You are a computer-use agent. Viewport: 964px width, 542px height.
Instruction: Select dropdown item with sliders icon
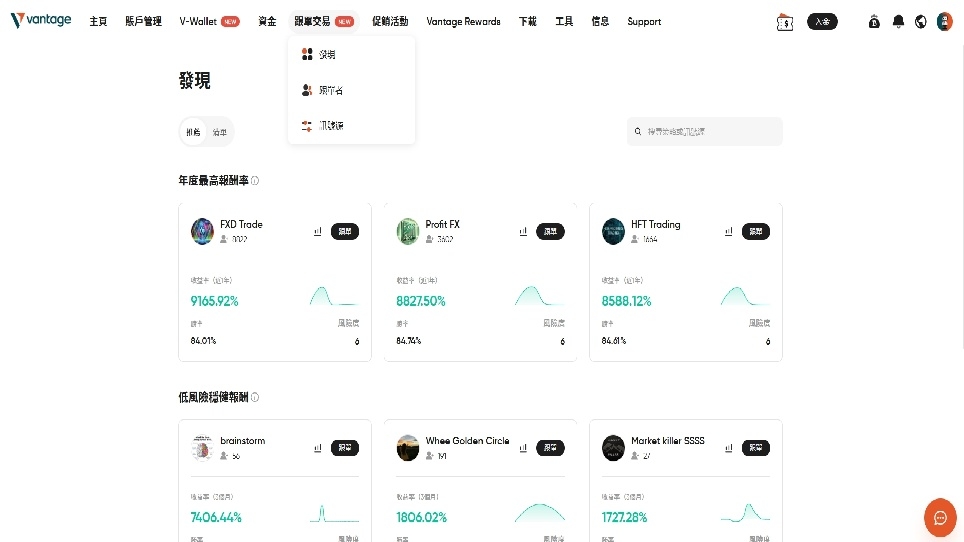351,126
